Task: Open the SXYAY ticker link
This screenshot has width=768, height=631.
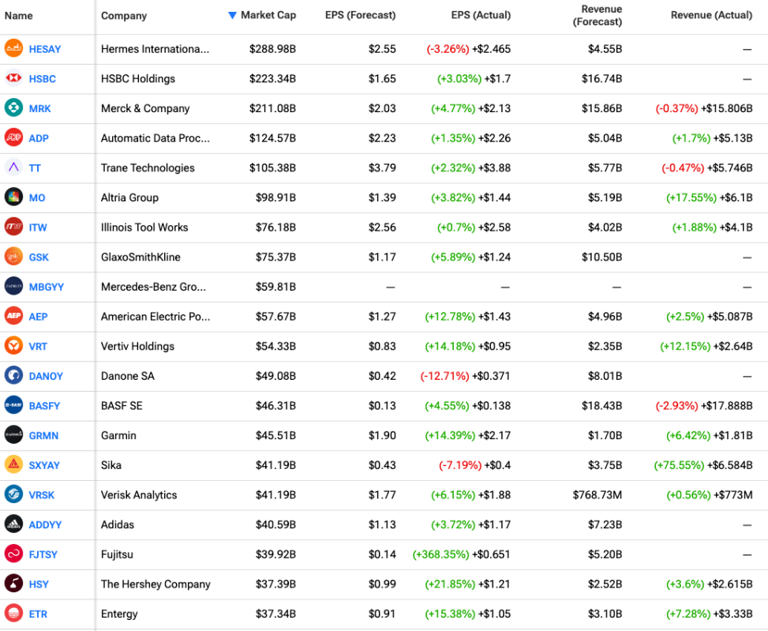Action: [x=44, y=465]
